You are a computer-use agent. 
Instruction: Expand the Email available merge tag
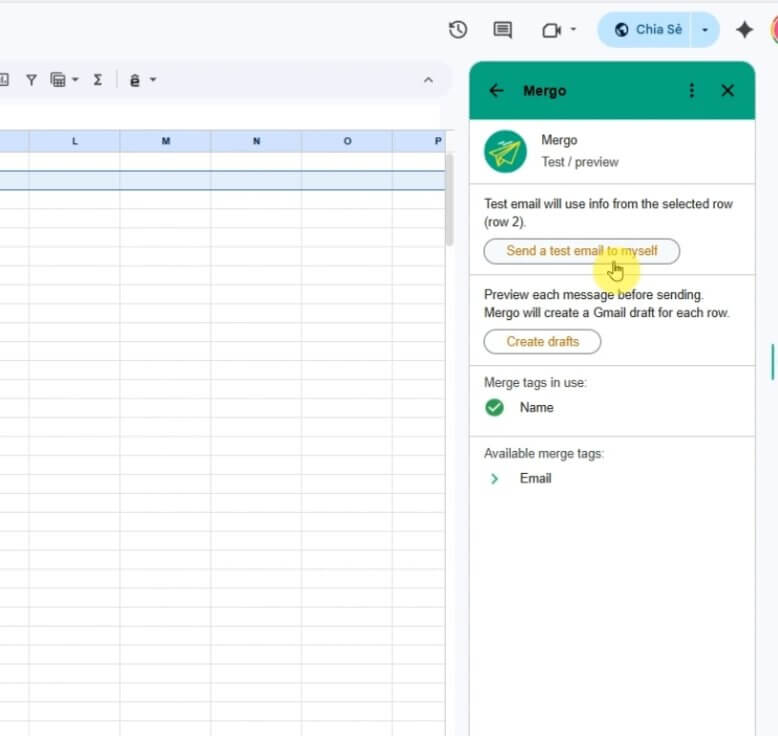(494, 478)
